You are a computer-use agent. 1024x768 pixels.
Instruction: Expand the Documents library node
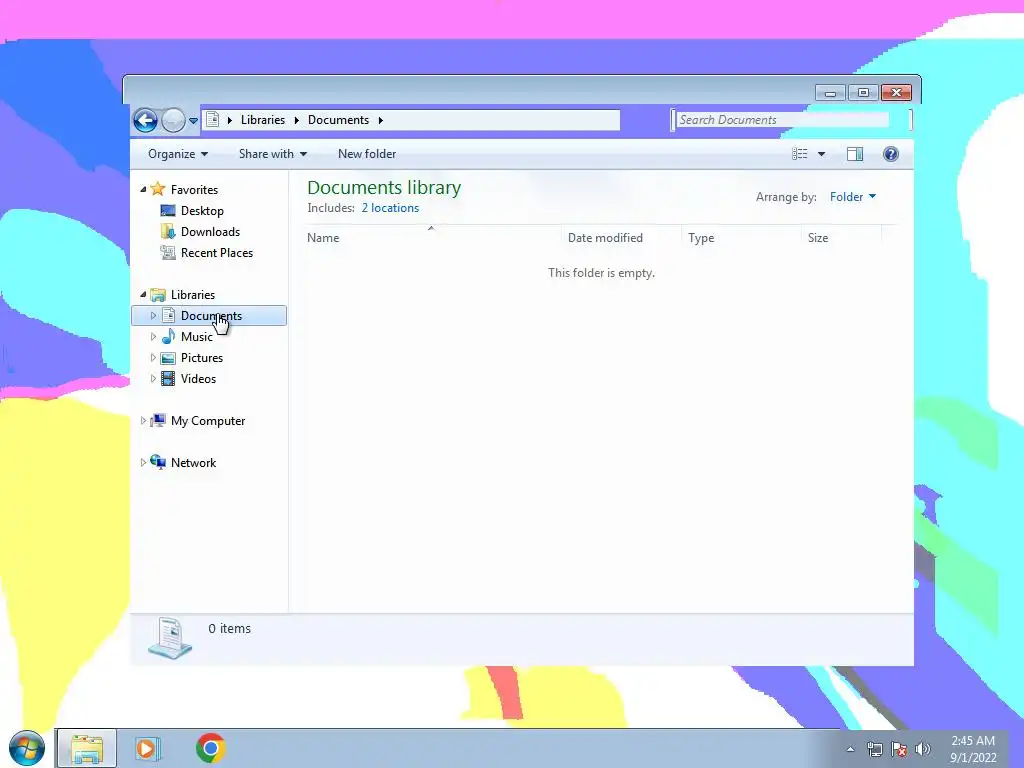tap(153, 315)
